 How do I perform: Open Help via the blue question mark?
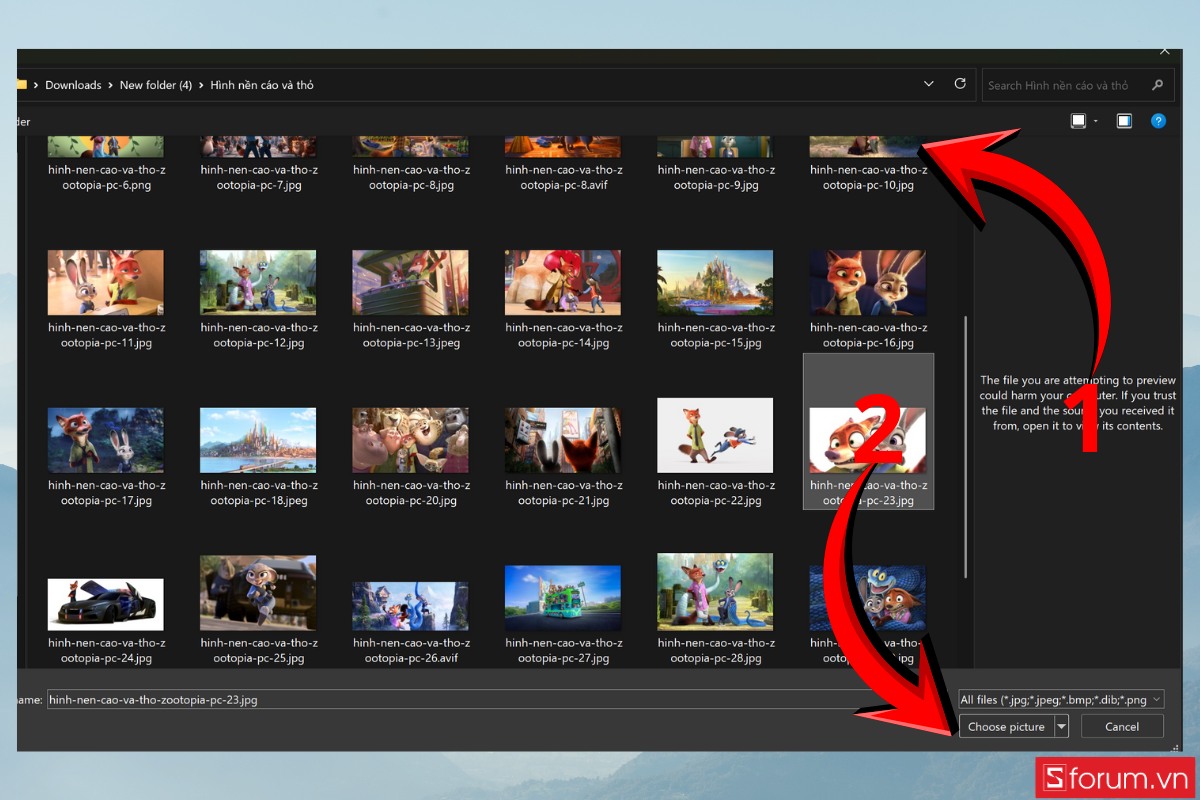[x=1158, y=121]
